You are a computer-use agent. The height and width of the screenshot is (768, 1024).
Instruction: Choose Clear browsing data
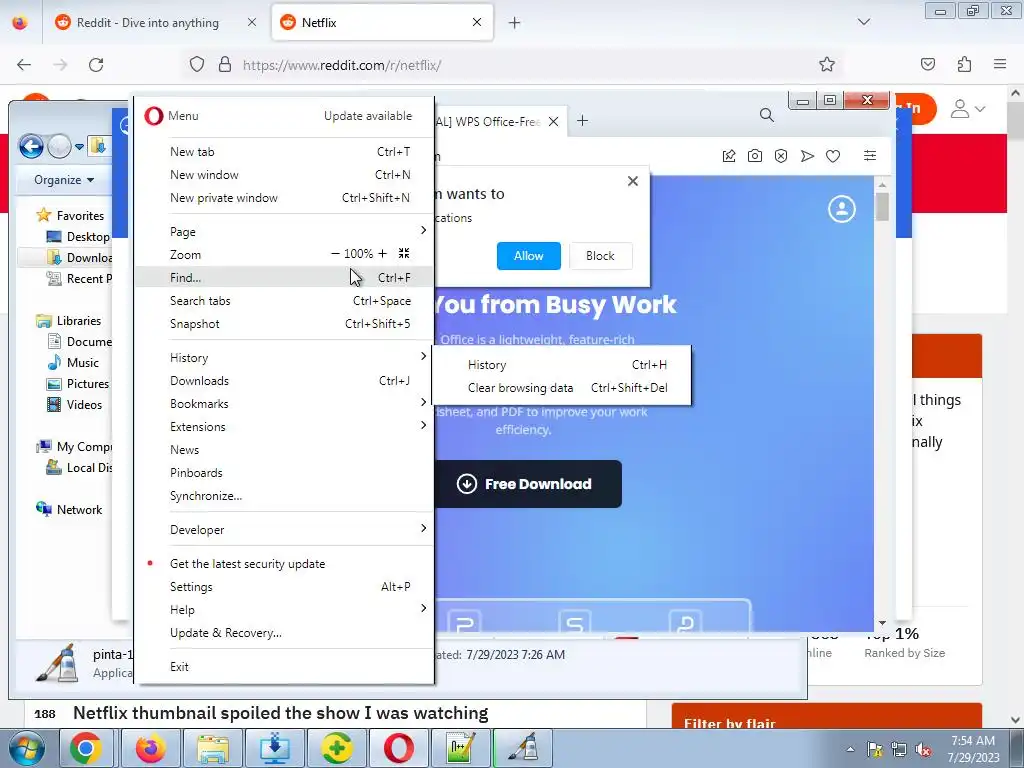point(562,387)
